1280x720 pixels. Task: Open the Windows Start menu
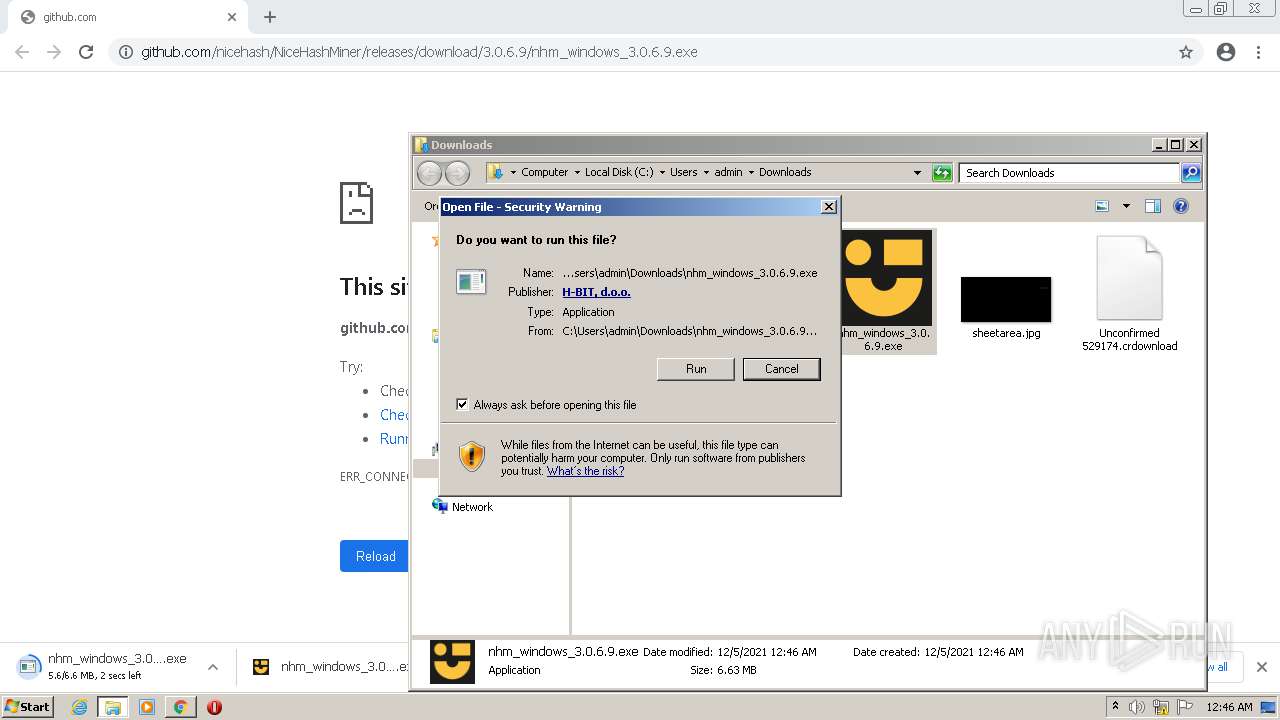27,706
